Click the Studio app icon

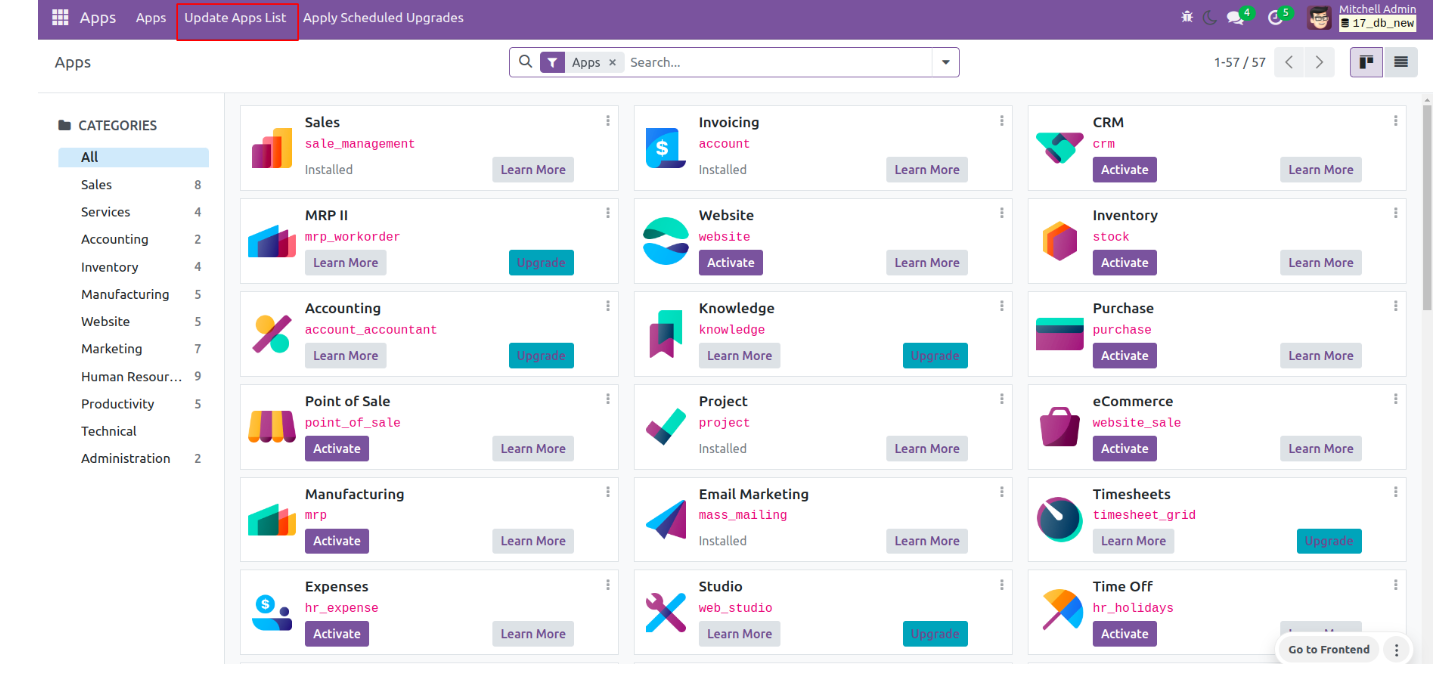pos(666,612)
